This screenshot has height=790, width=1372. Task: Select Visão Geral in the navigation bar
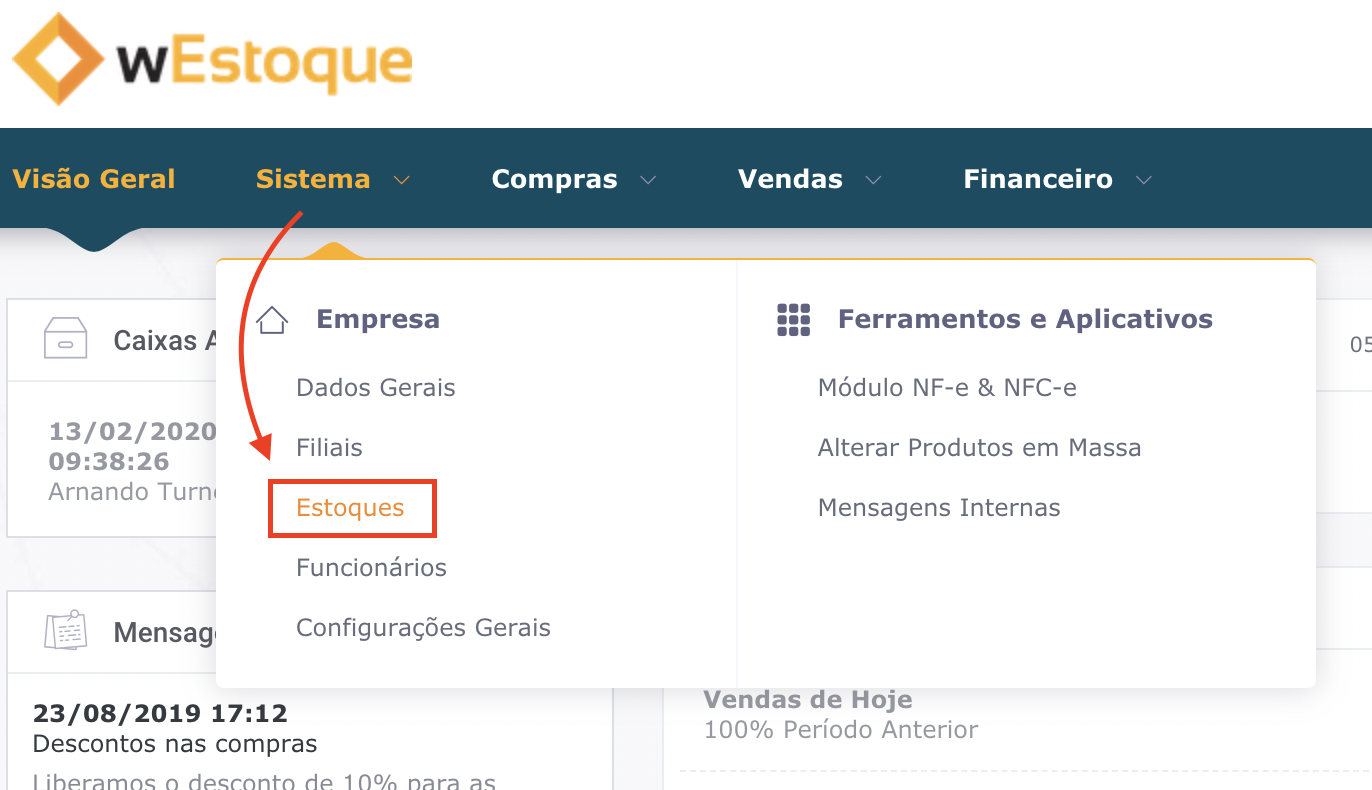point(94,178)
